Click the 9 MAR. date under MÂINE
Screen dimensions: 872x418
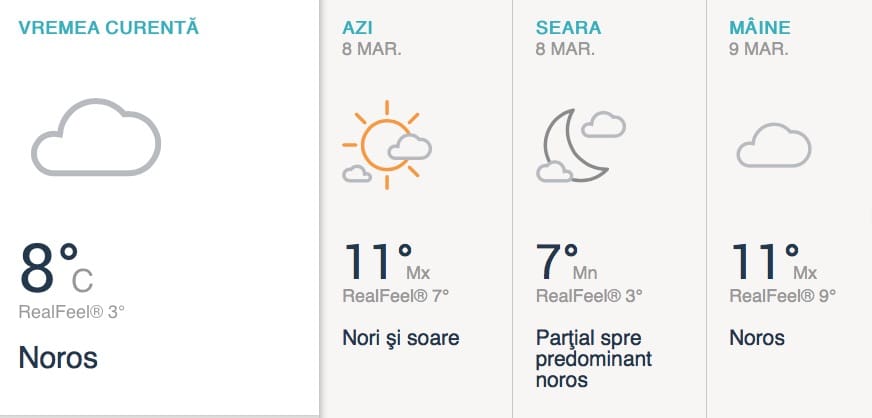(759, 49)
